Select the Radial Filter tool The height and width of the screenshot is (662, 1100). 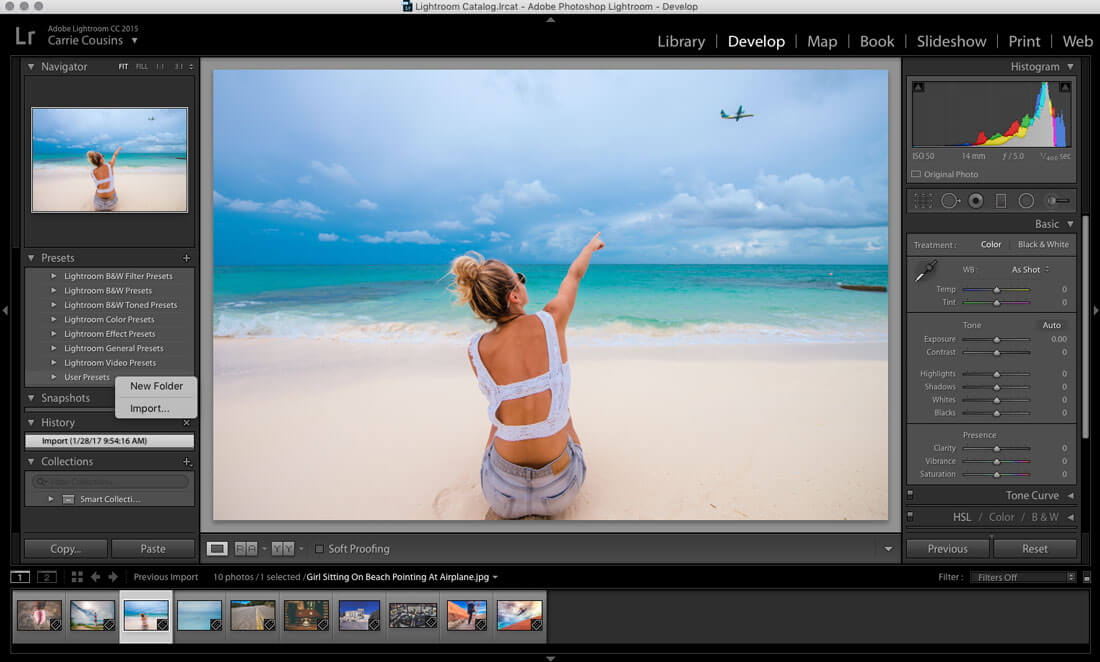point(1026,200)
